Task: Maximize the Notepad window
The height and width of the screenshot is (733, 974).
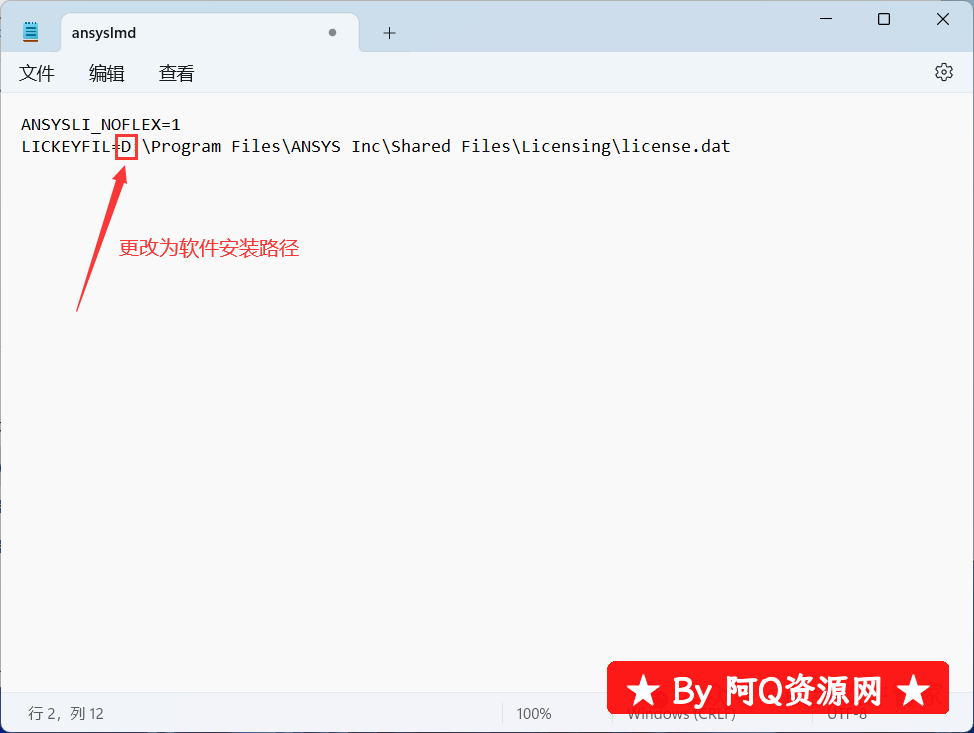Action: (884, 19)
